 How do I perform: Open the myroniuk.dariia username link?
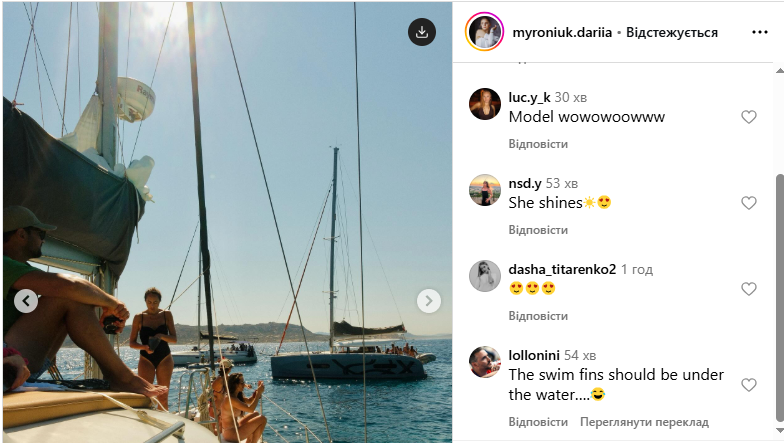(x=561, y=32)
